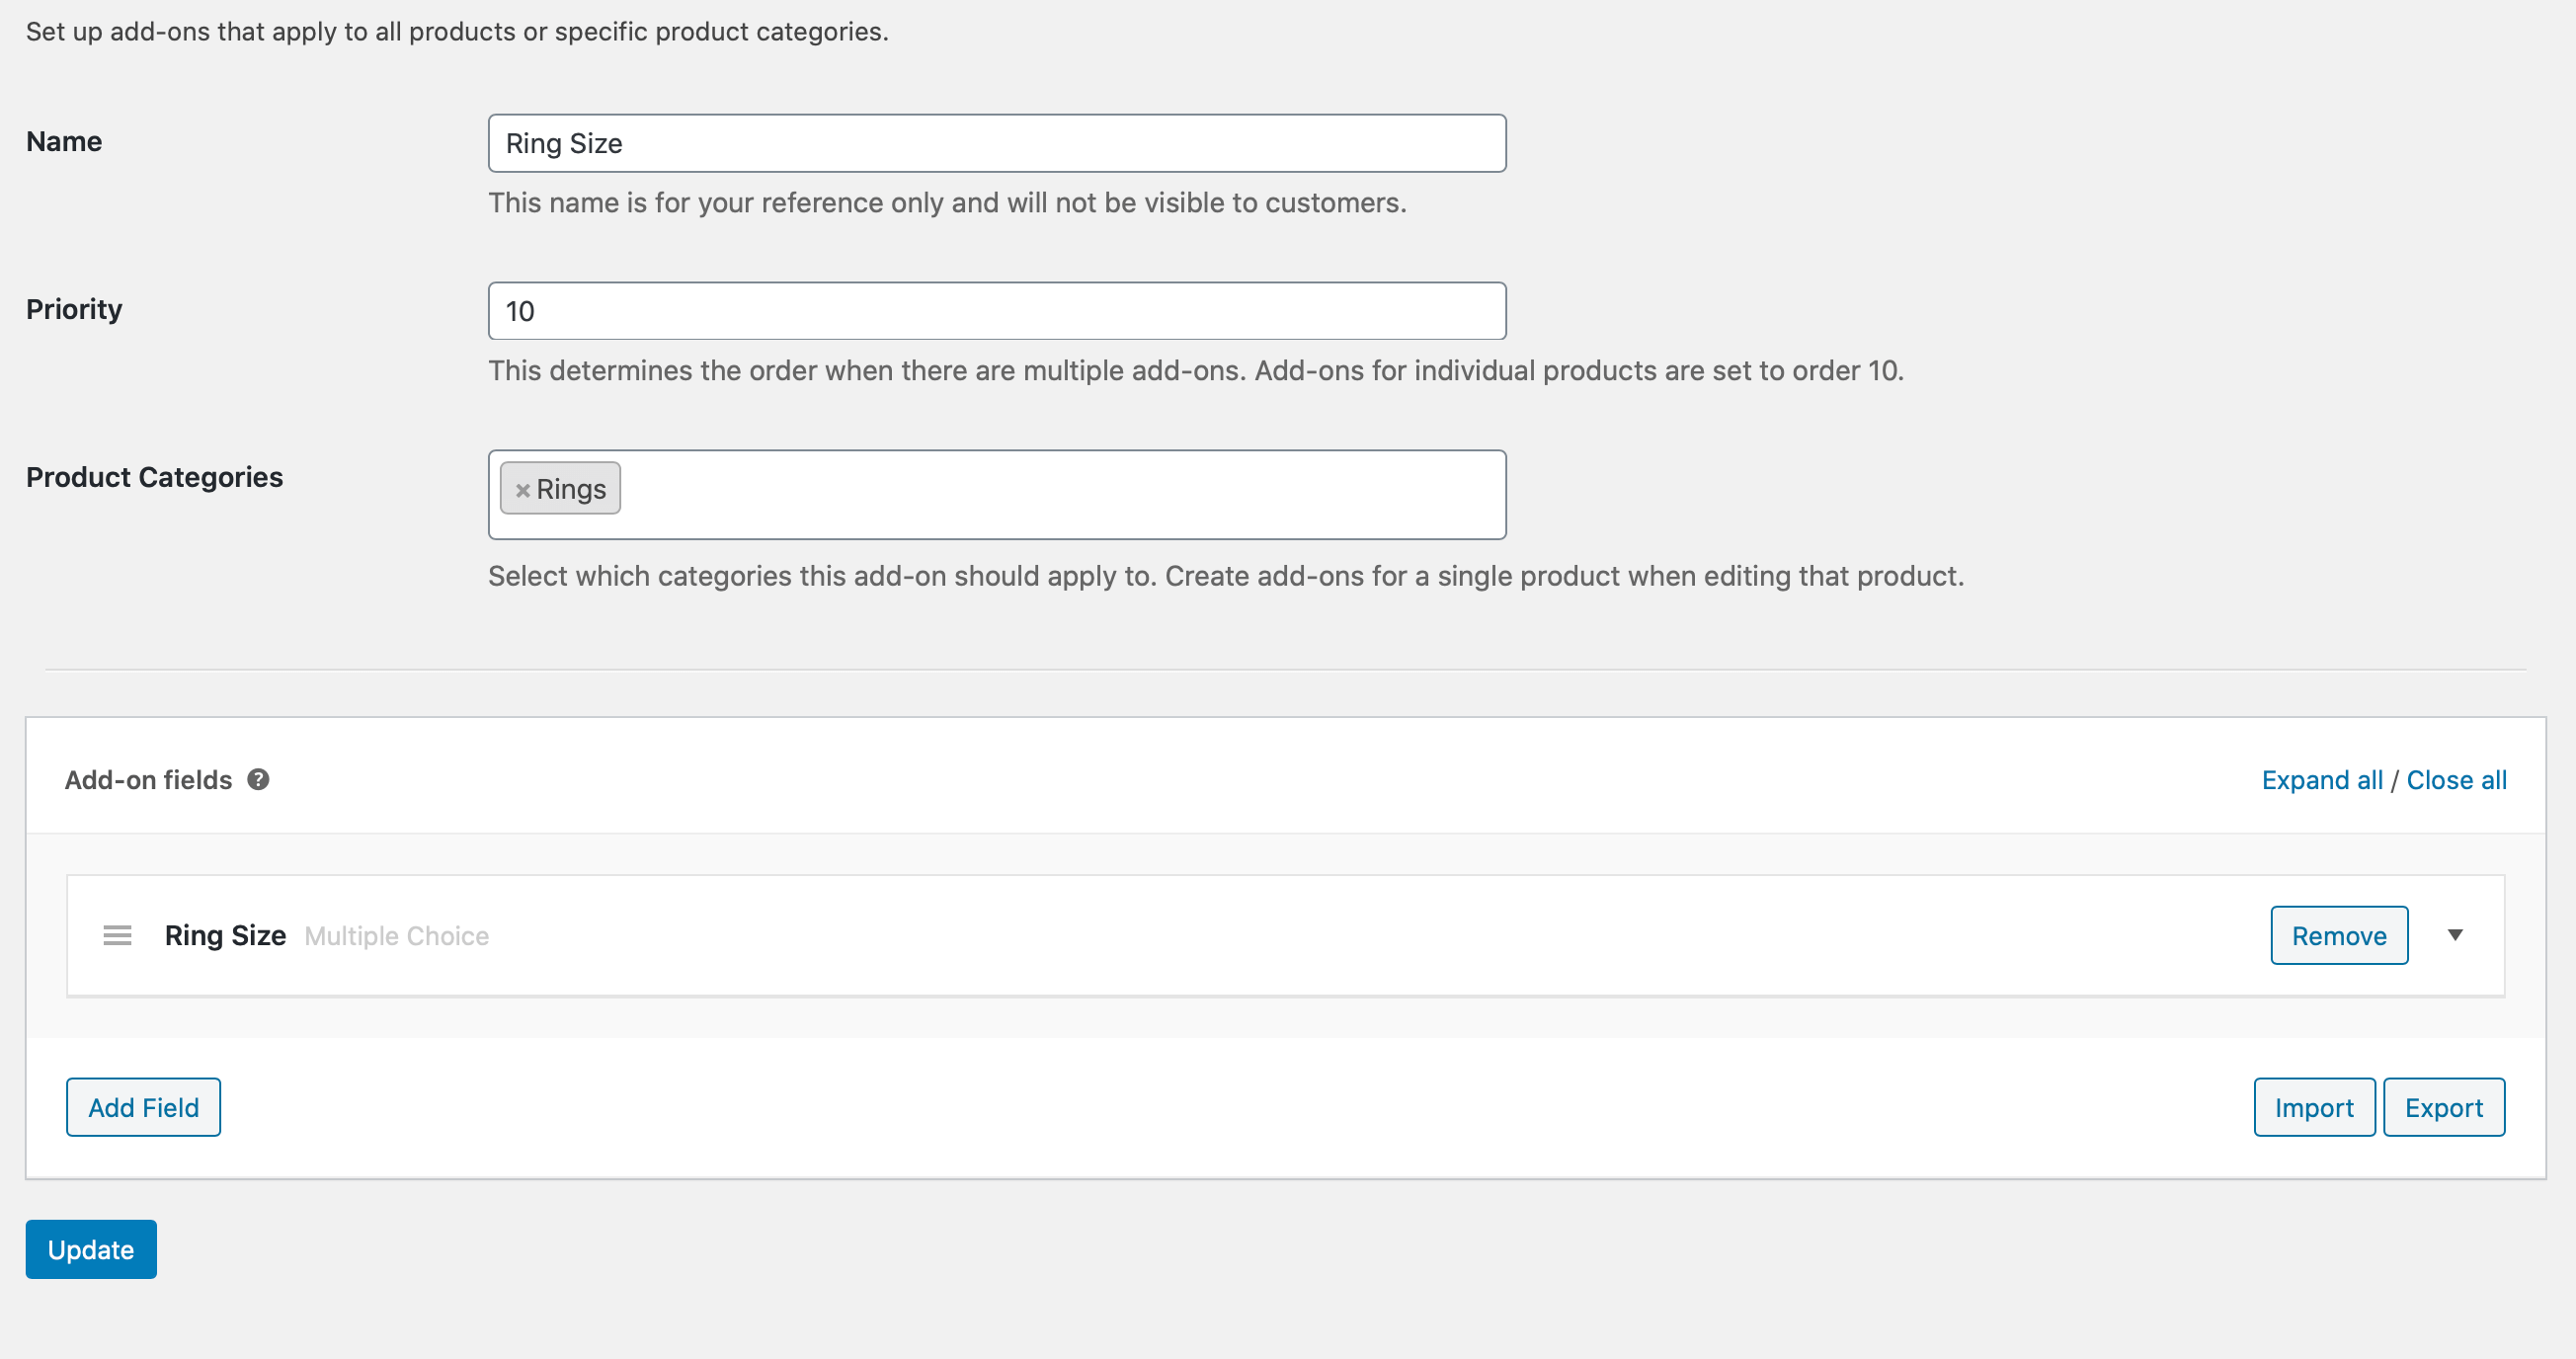Click the Multiple Choice type label

coord(397,937)
